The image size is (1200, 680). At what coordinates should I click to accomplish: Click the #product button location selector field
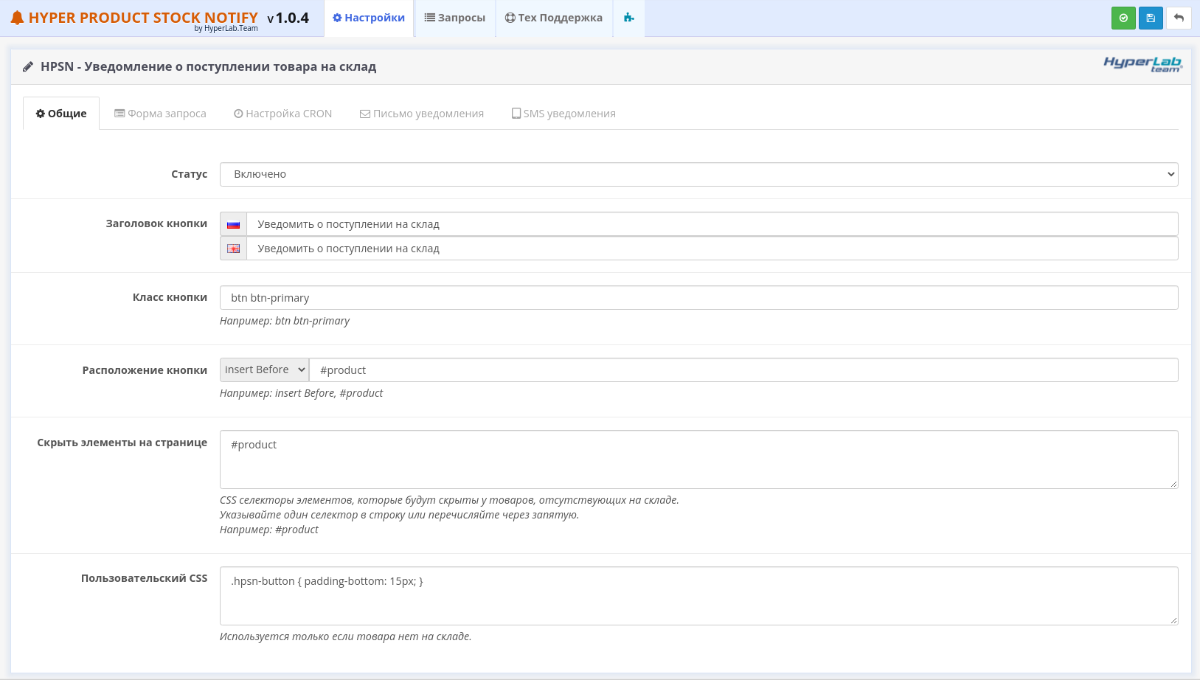coord(743,370)
